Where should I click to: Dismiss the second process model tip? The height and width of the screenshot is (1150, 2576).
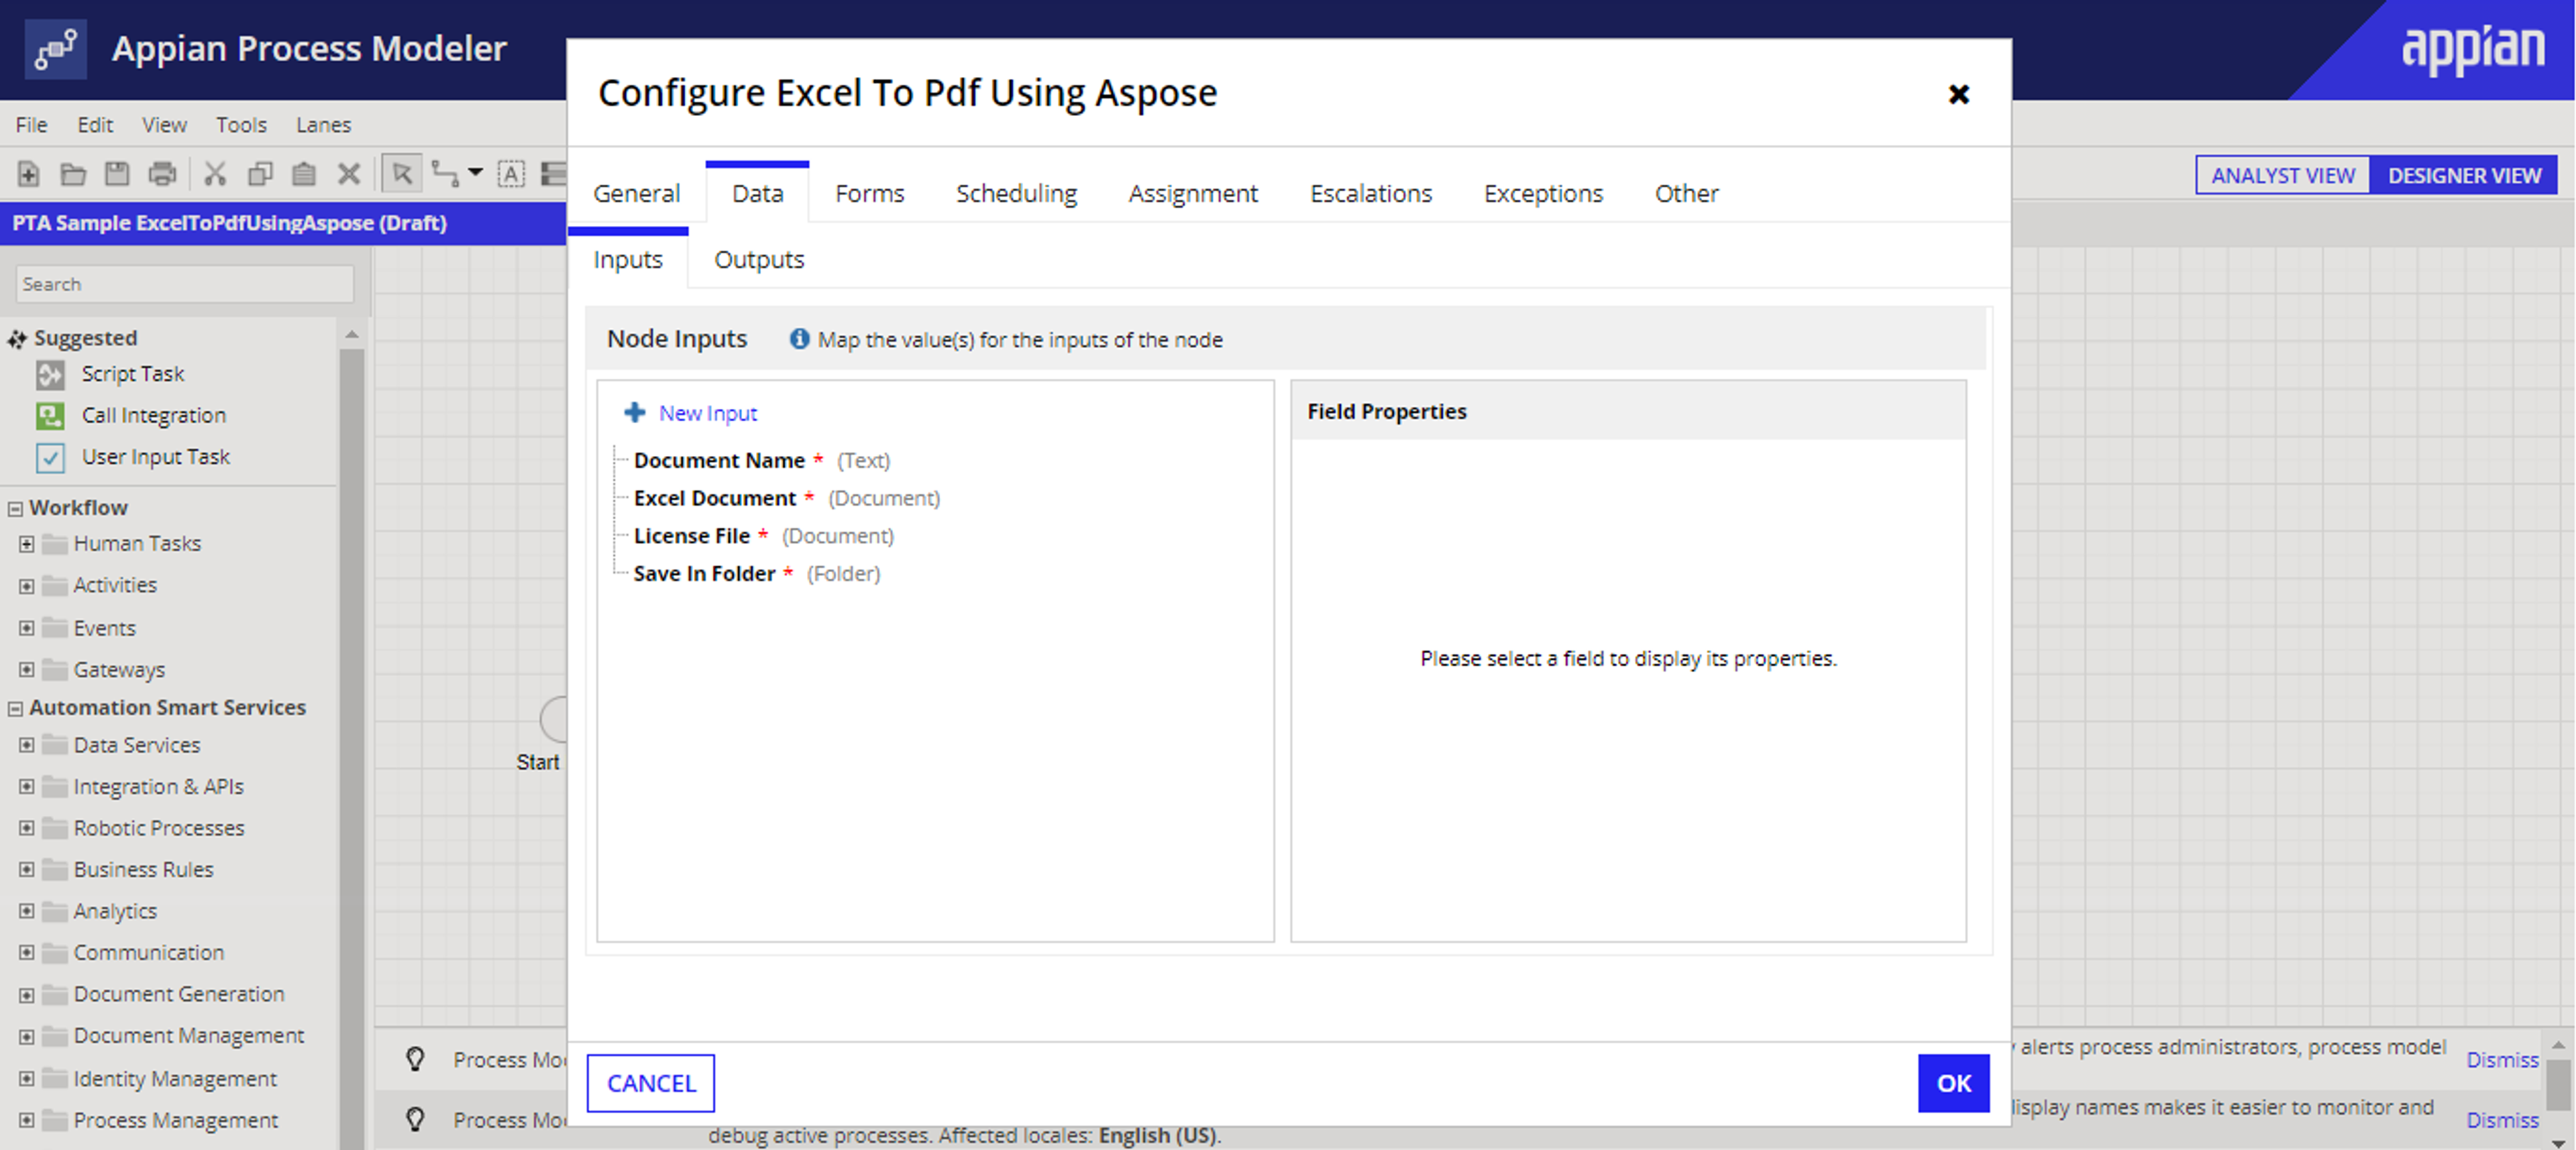(x=2502, y=1119)
